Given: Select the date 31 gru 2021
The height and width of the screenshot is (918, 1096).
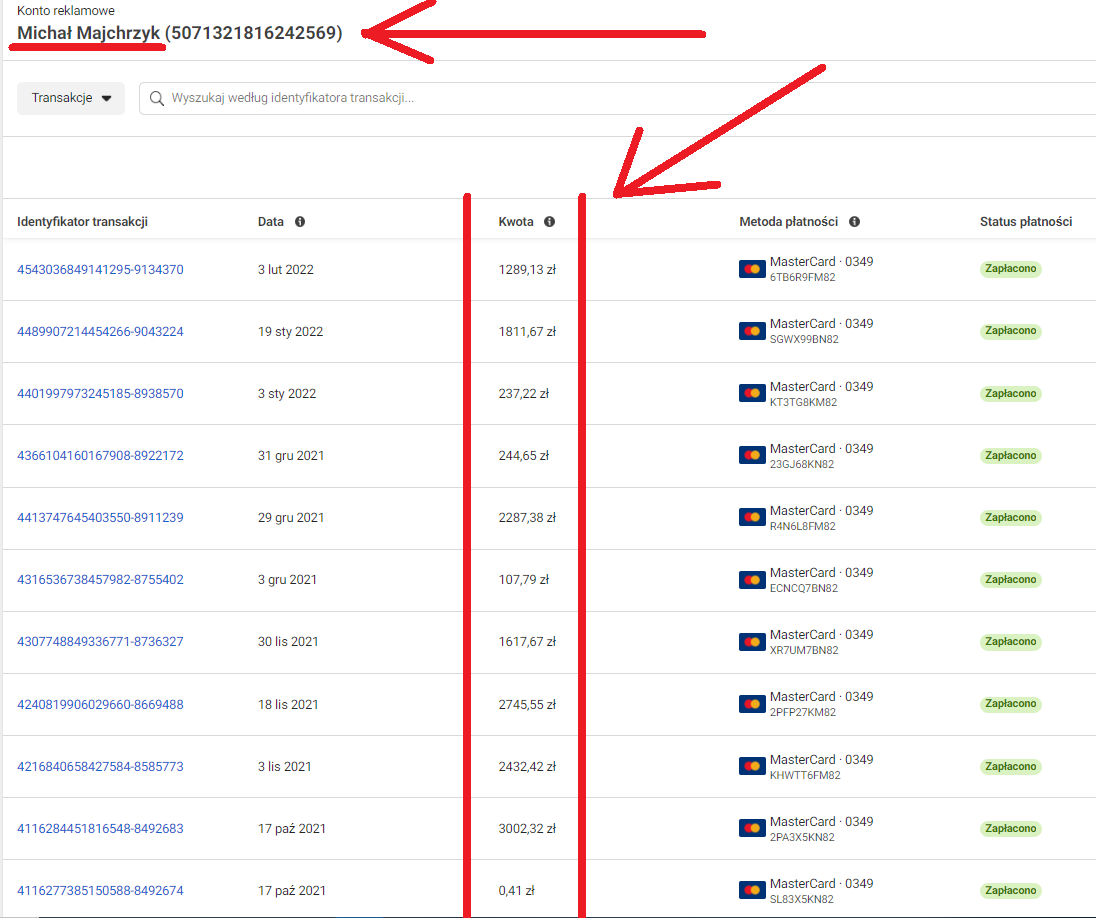Looking at the screenshot, I should coord(291,455).
